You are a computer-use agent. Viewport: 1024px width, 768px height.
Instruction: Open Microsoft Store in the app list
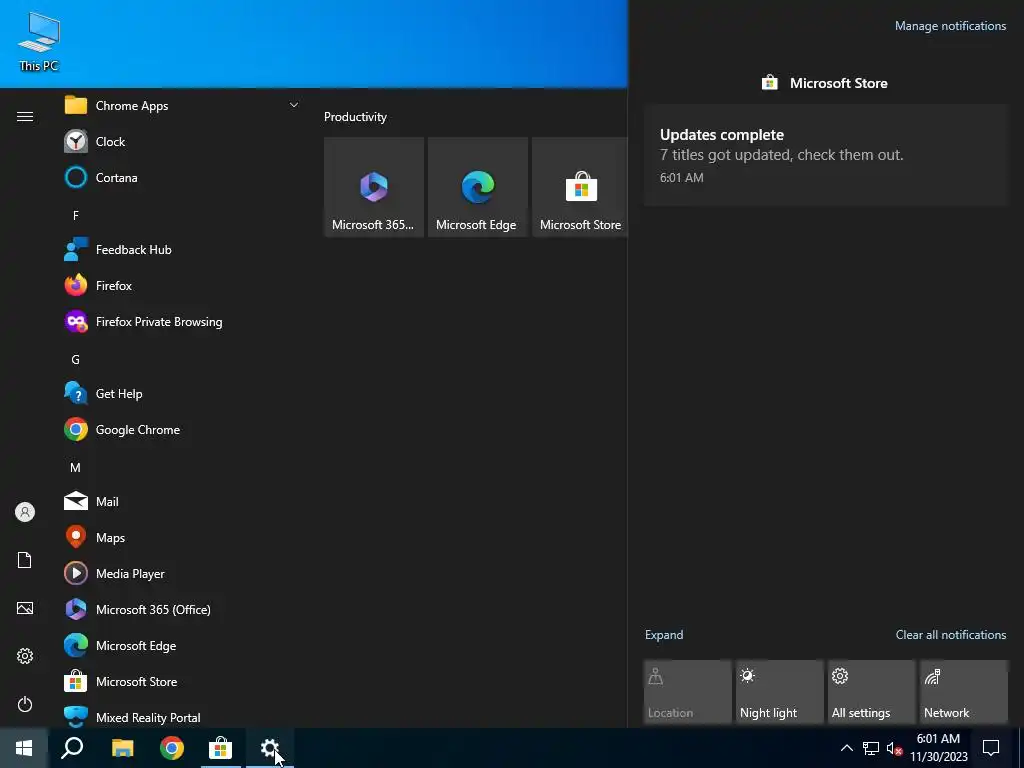click(x=182, y=681)
